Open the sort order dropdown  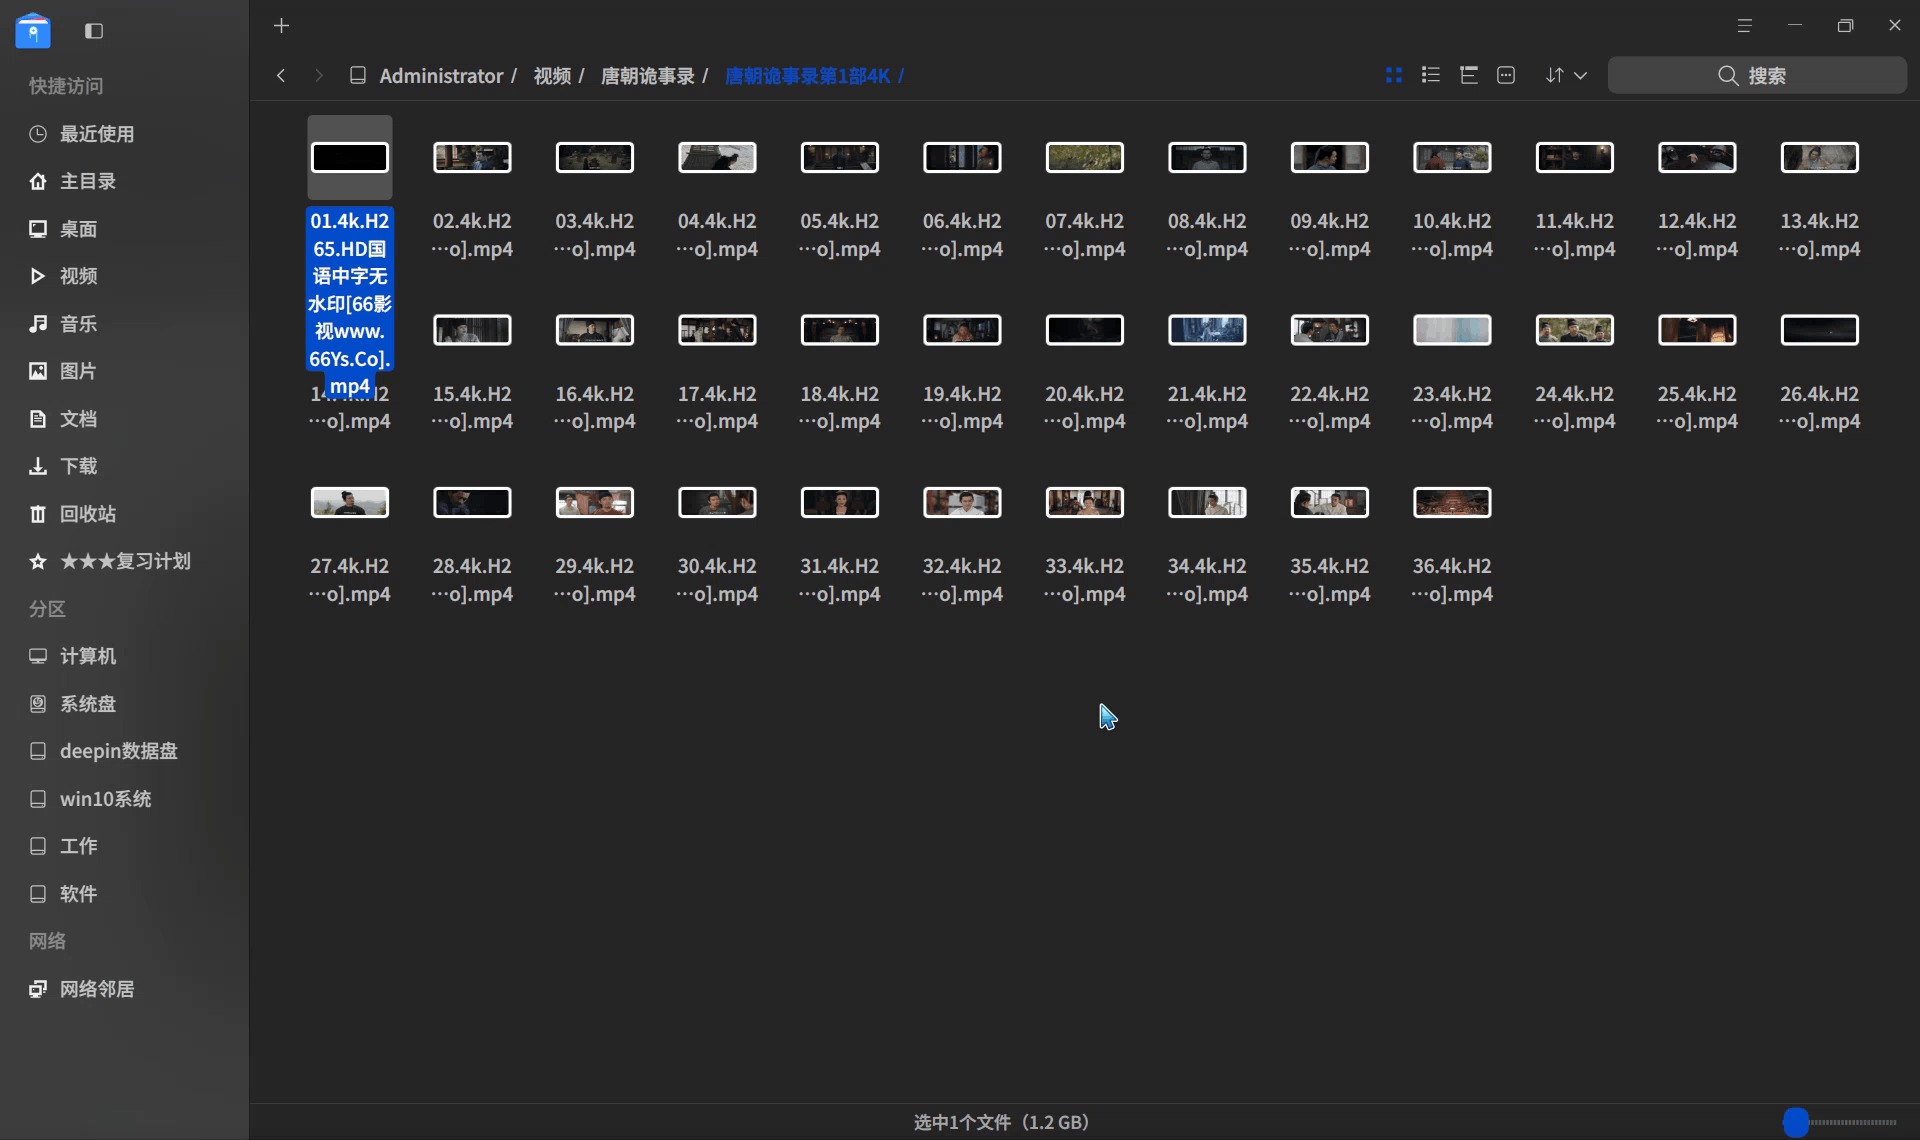(1566, 75)
